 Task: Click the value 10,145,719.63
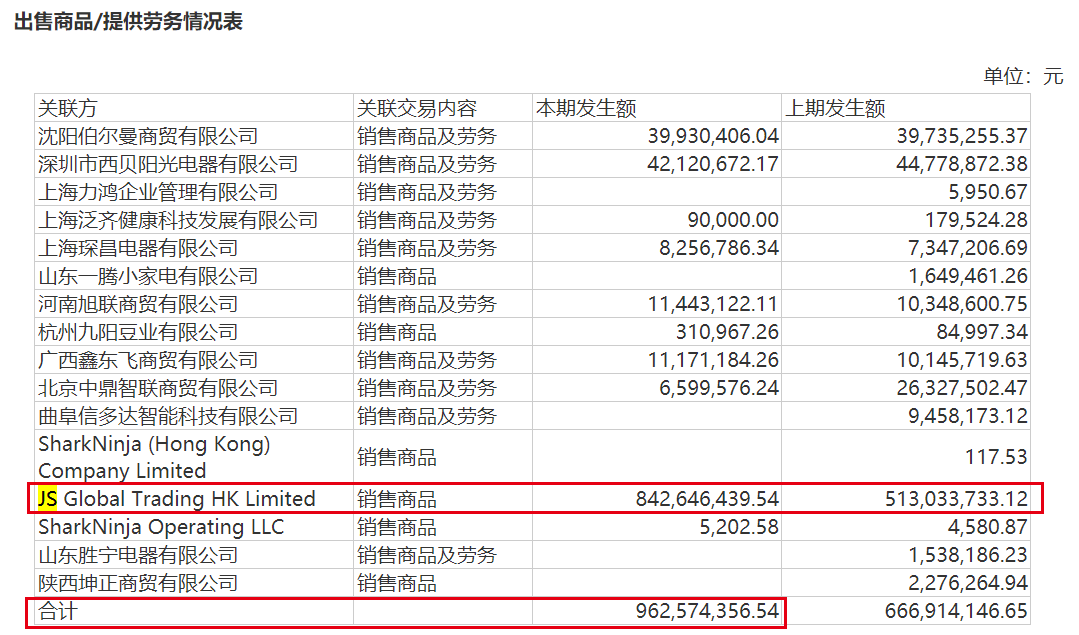(962, 360)
